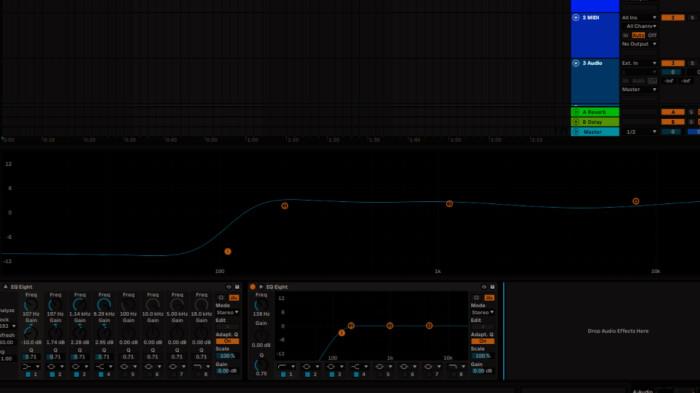Viewport: 700px width, 393px height.
Task: Toggle Adapt. Q On in first EQ Eight
Action: pos(227,341)
